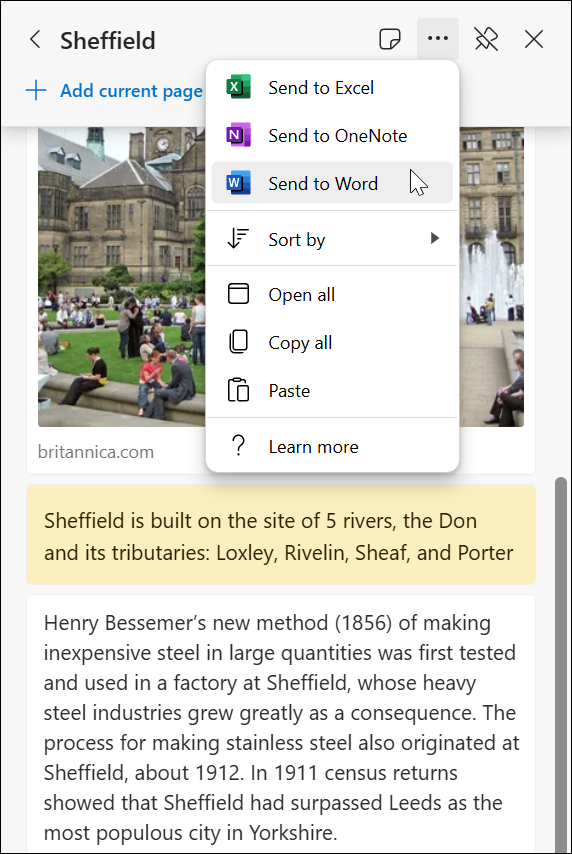
Task: Click the britannica.com source label
Action: (x=96, y=452)
